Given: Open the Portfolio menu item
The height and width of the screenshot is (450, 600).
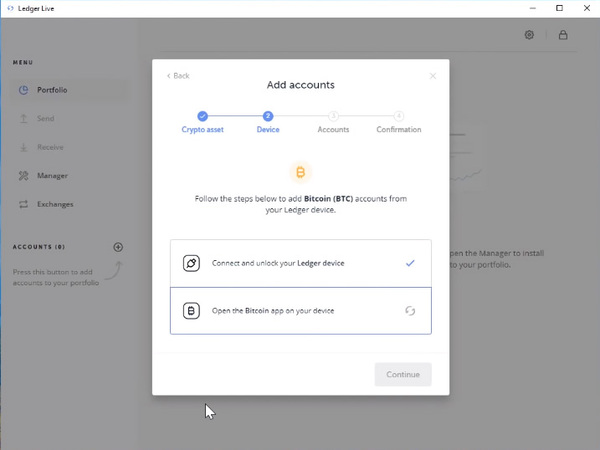Looking at the screenshot, I should (69, 90).
